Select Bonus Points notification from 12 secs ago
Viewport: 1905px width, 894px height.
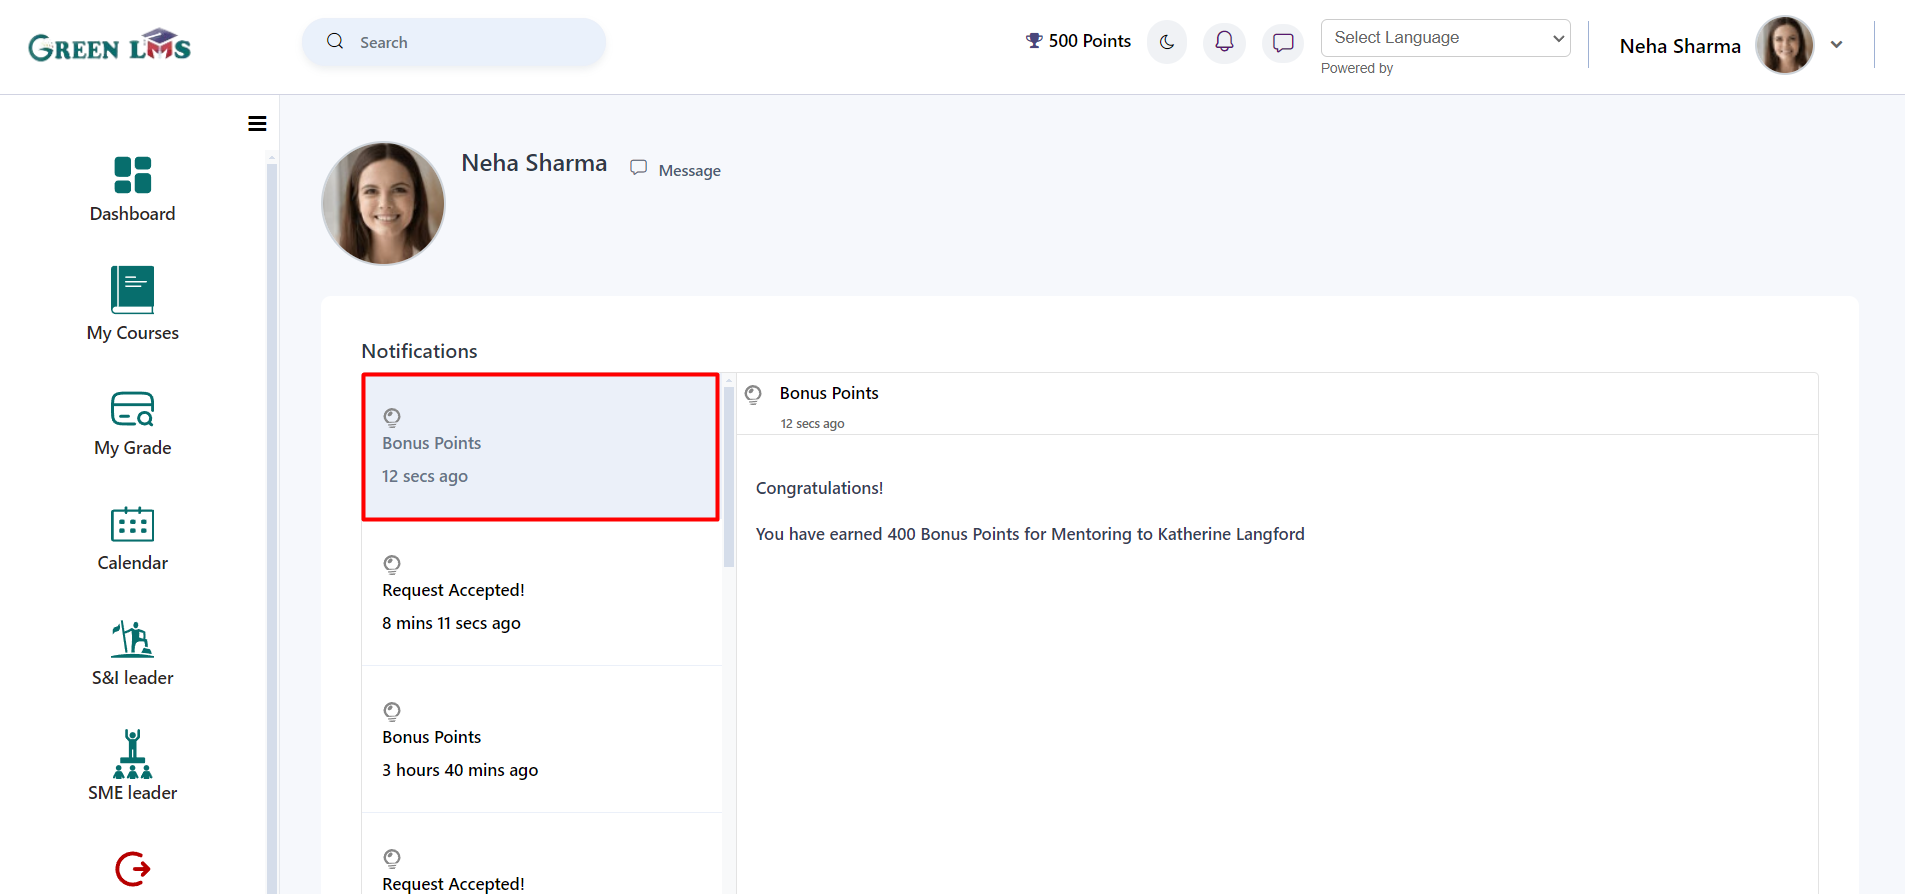coord(540,447)
